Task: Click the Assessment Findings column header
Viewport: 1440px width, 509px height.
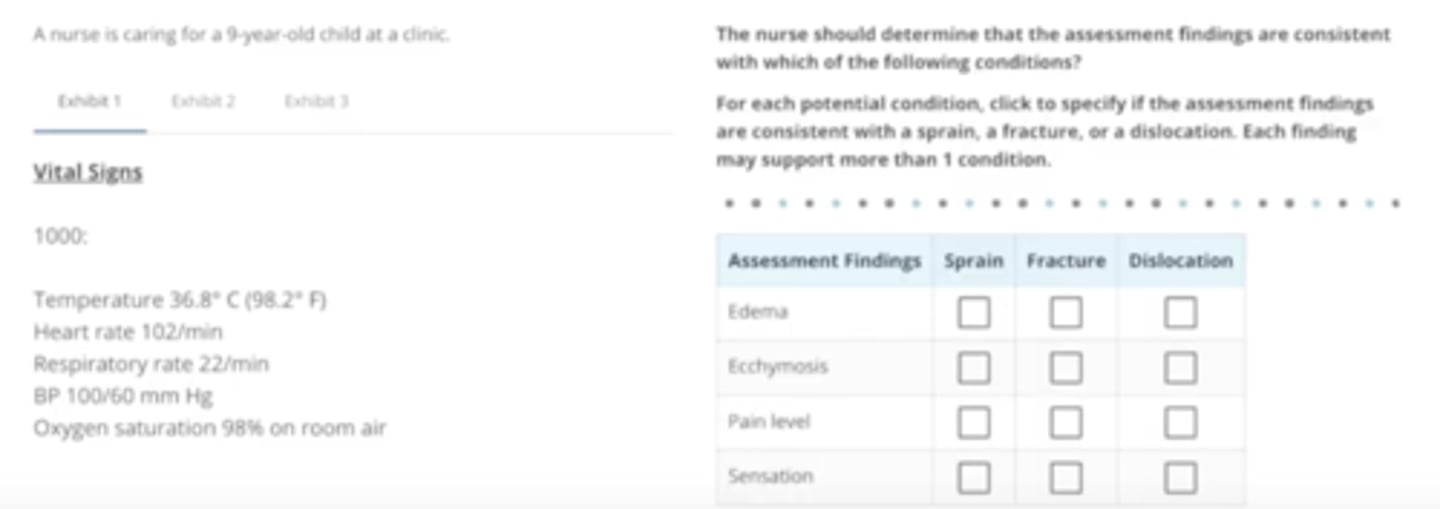Action: click(x=824, y=261)
